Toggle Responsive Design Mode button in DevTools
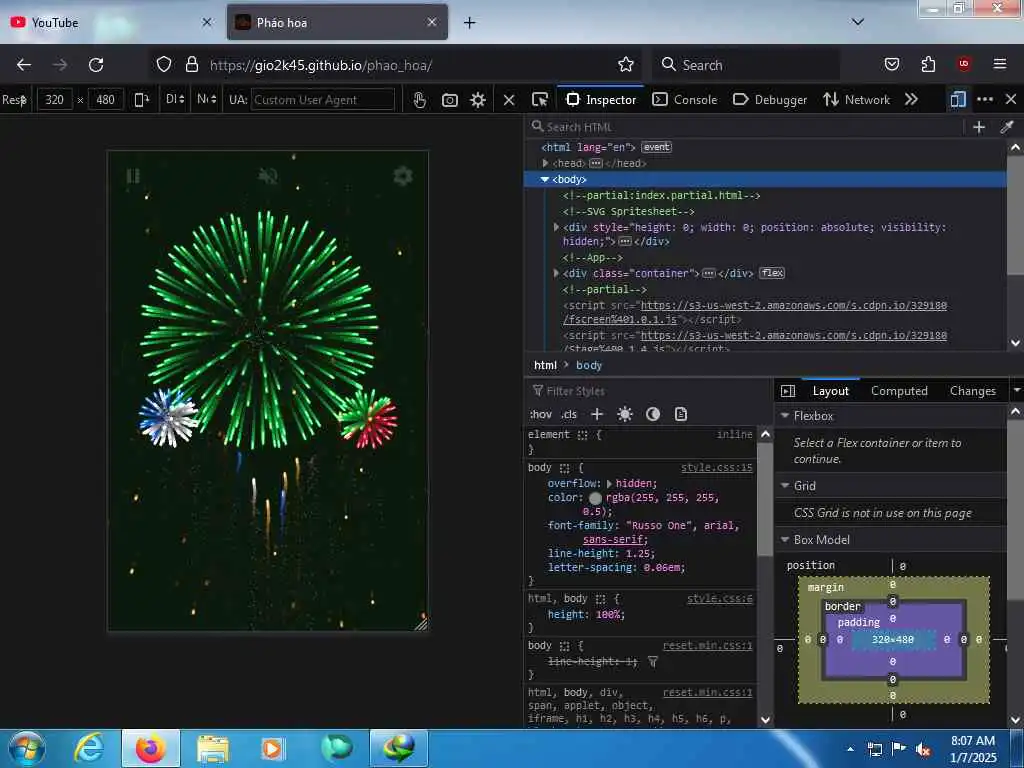1024x768 pixels. (957, 99)
